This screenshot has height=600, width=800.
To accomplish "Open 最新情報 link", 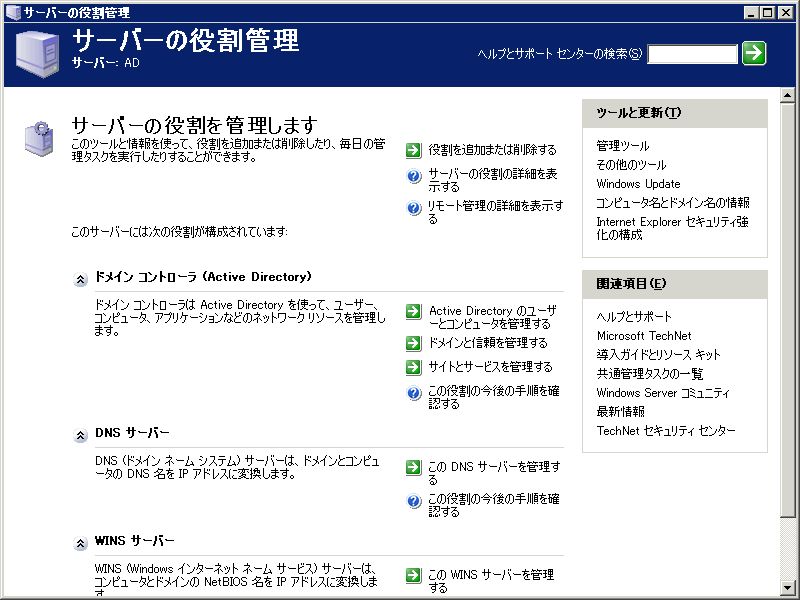I will click(620, 411).
